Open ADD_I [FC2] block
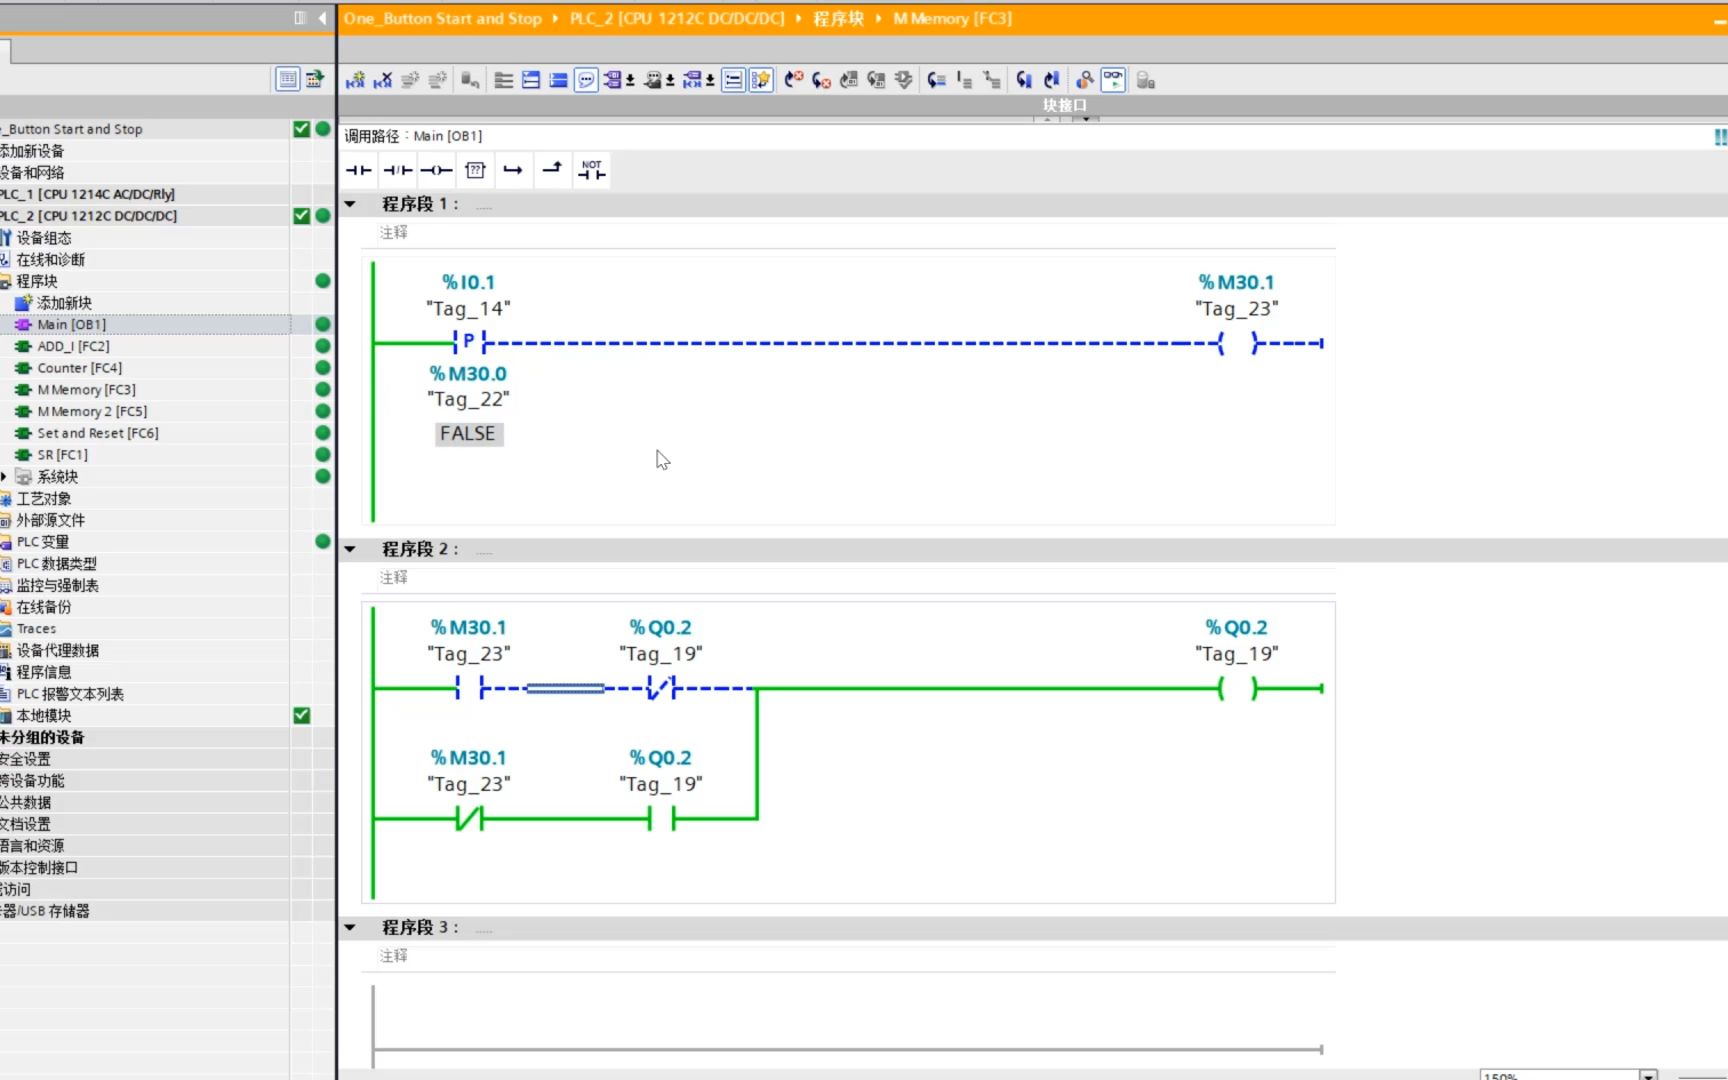 pyautogui.click(x=73, y=346)
